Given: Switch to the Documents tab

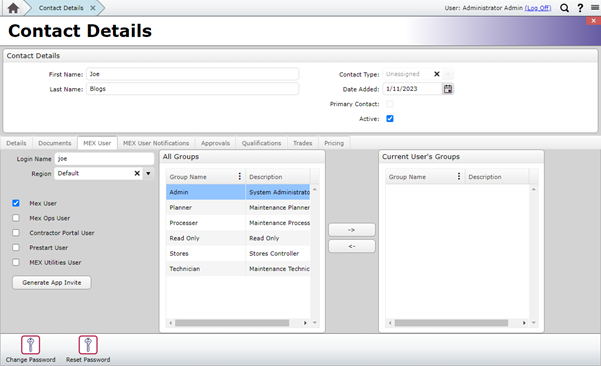Looking at the screenshot, I should pyautogui.click(x=55, y=143).
